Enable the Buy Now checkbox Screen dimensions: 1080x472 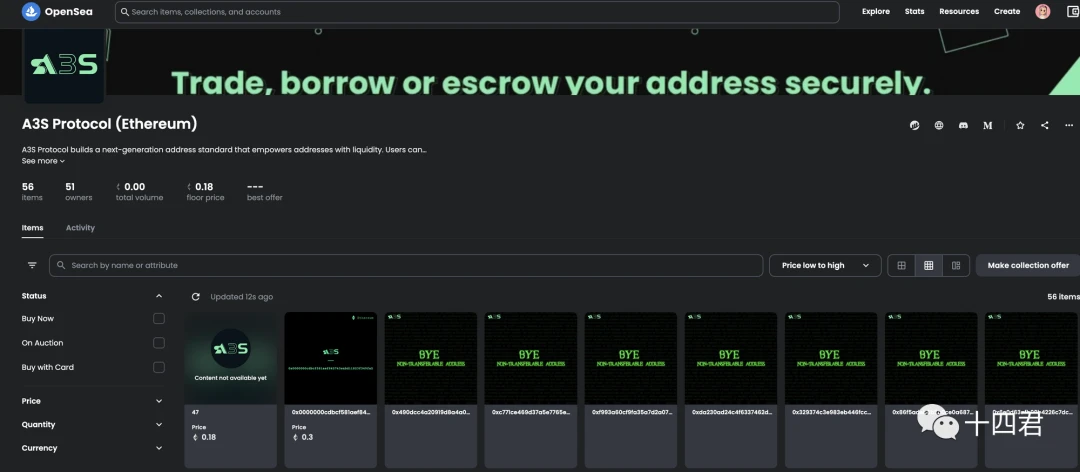(159, 318)
